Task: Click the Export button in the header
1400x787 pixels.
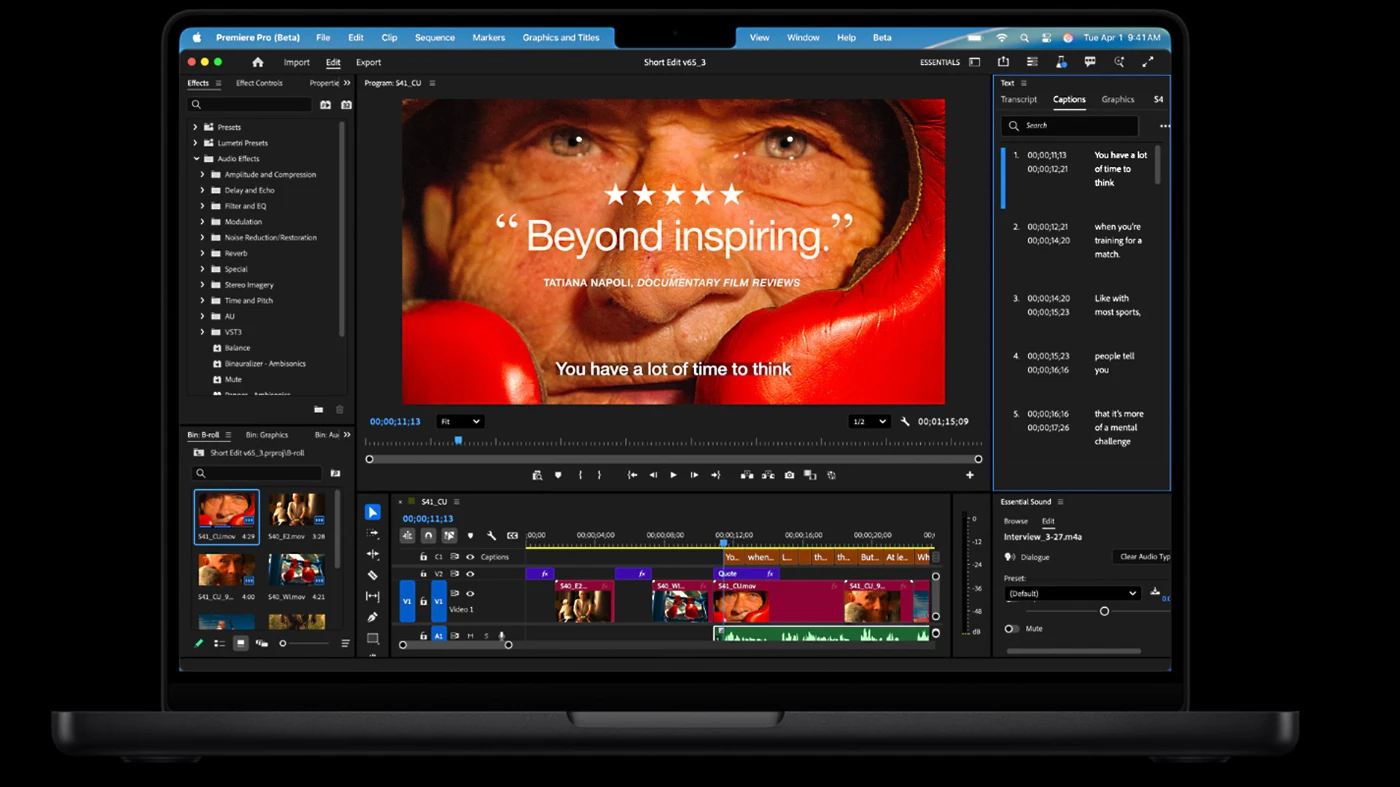Action: (x=368, y=62)
